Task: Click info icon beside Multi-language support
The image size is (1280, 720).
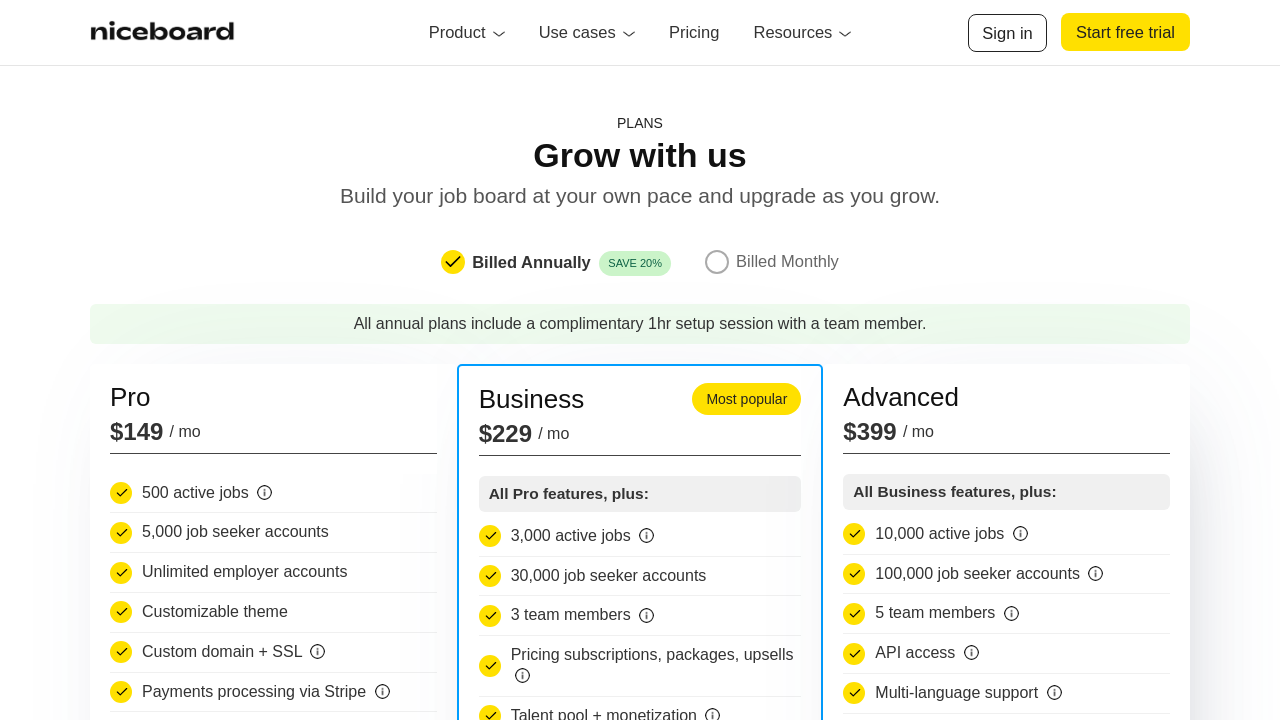Action: [x=1054, y=693]
